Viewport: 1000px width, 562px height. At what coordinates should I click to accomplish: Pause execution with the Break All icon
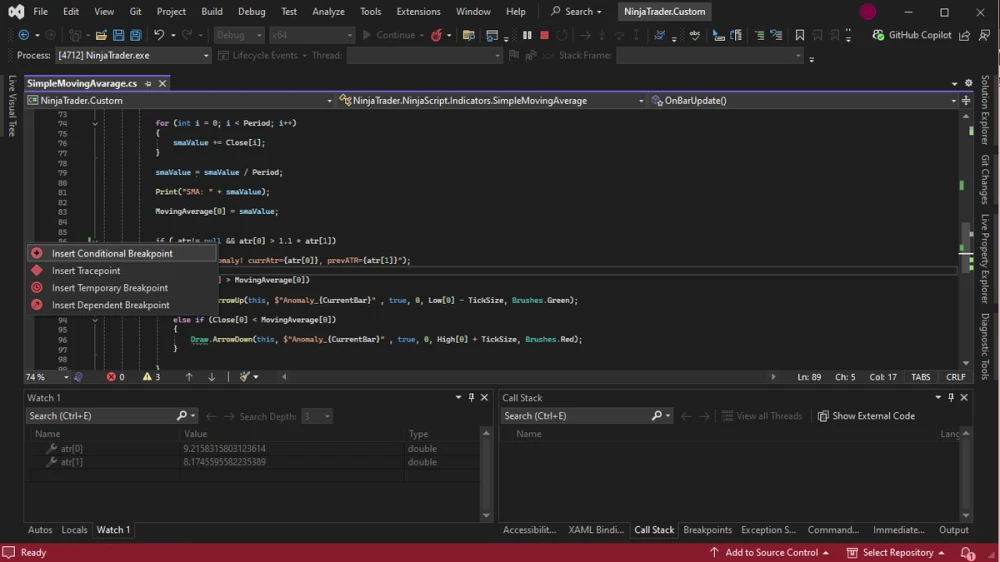[527, 35]
